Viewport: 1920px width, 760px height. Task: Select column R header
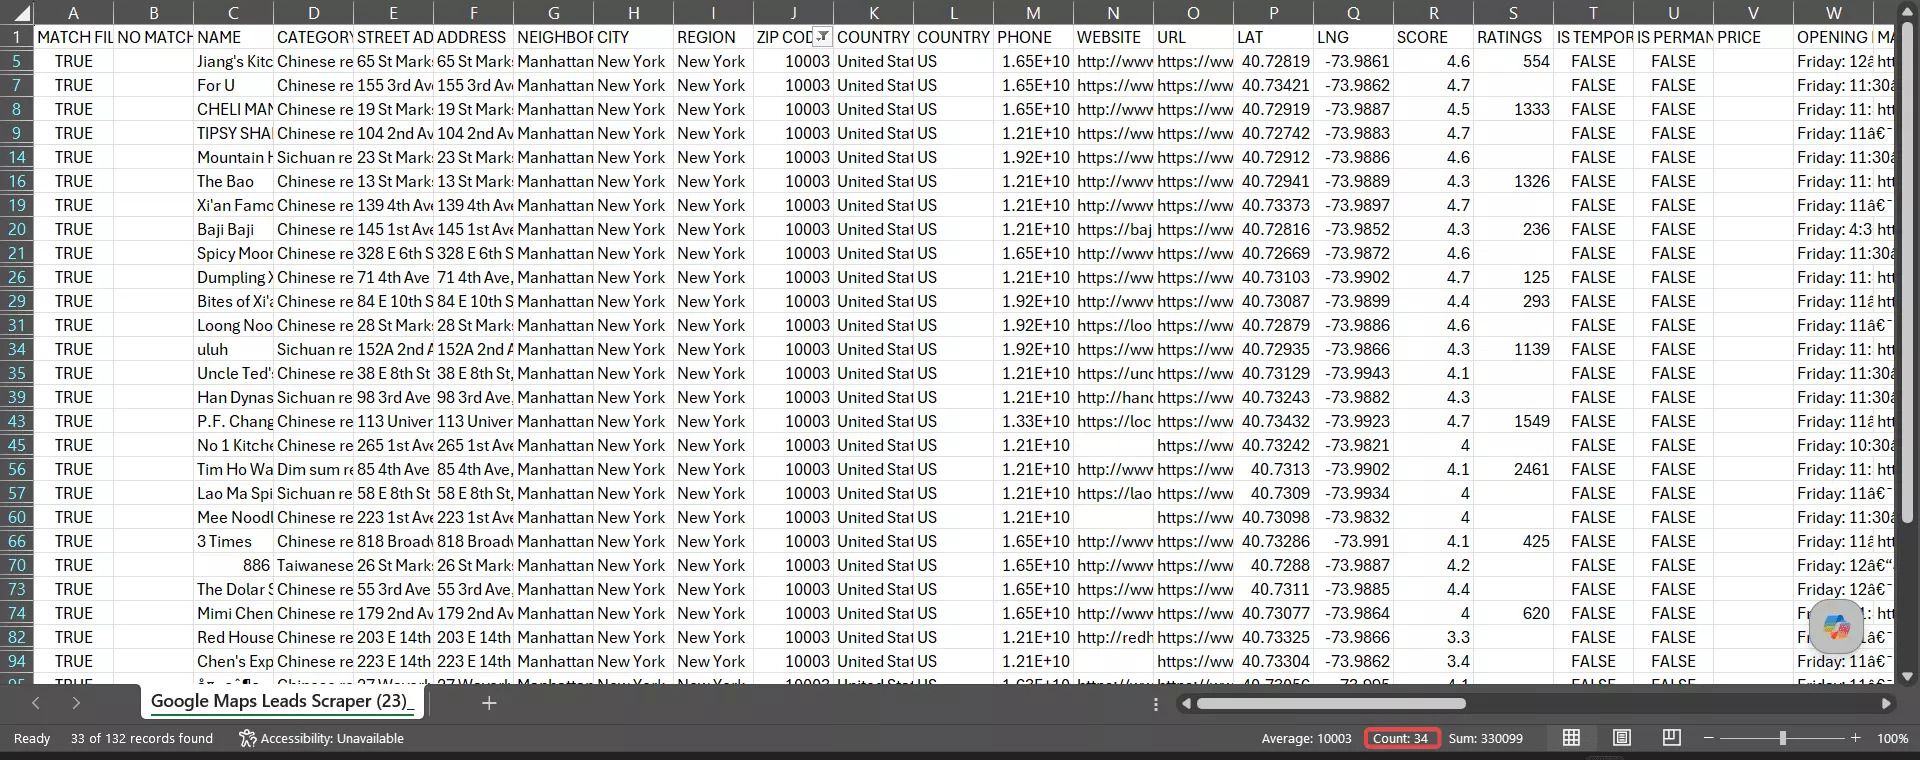point(1433,13)
